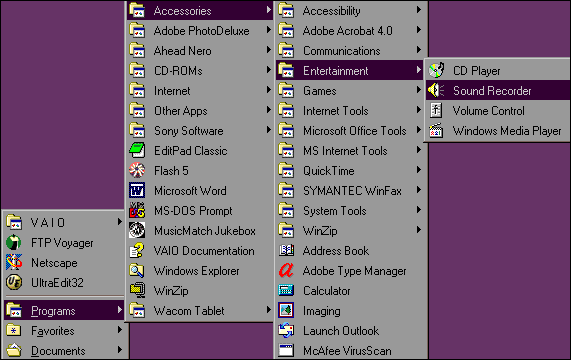
Task: Open the CD-ROMs menu entry
Action: pos(200,70)
